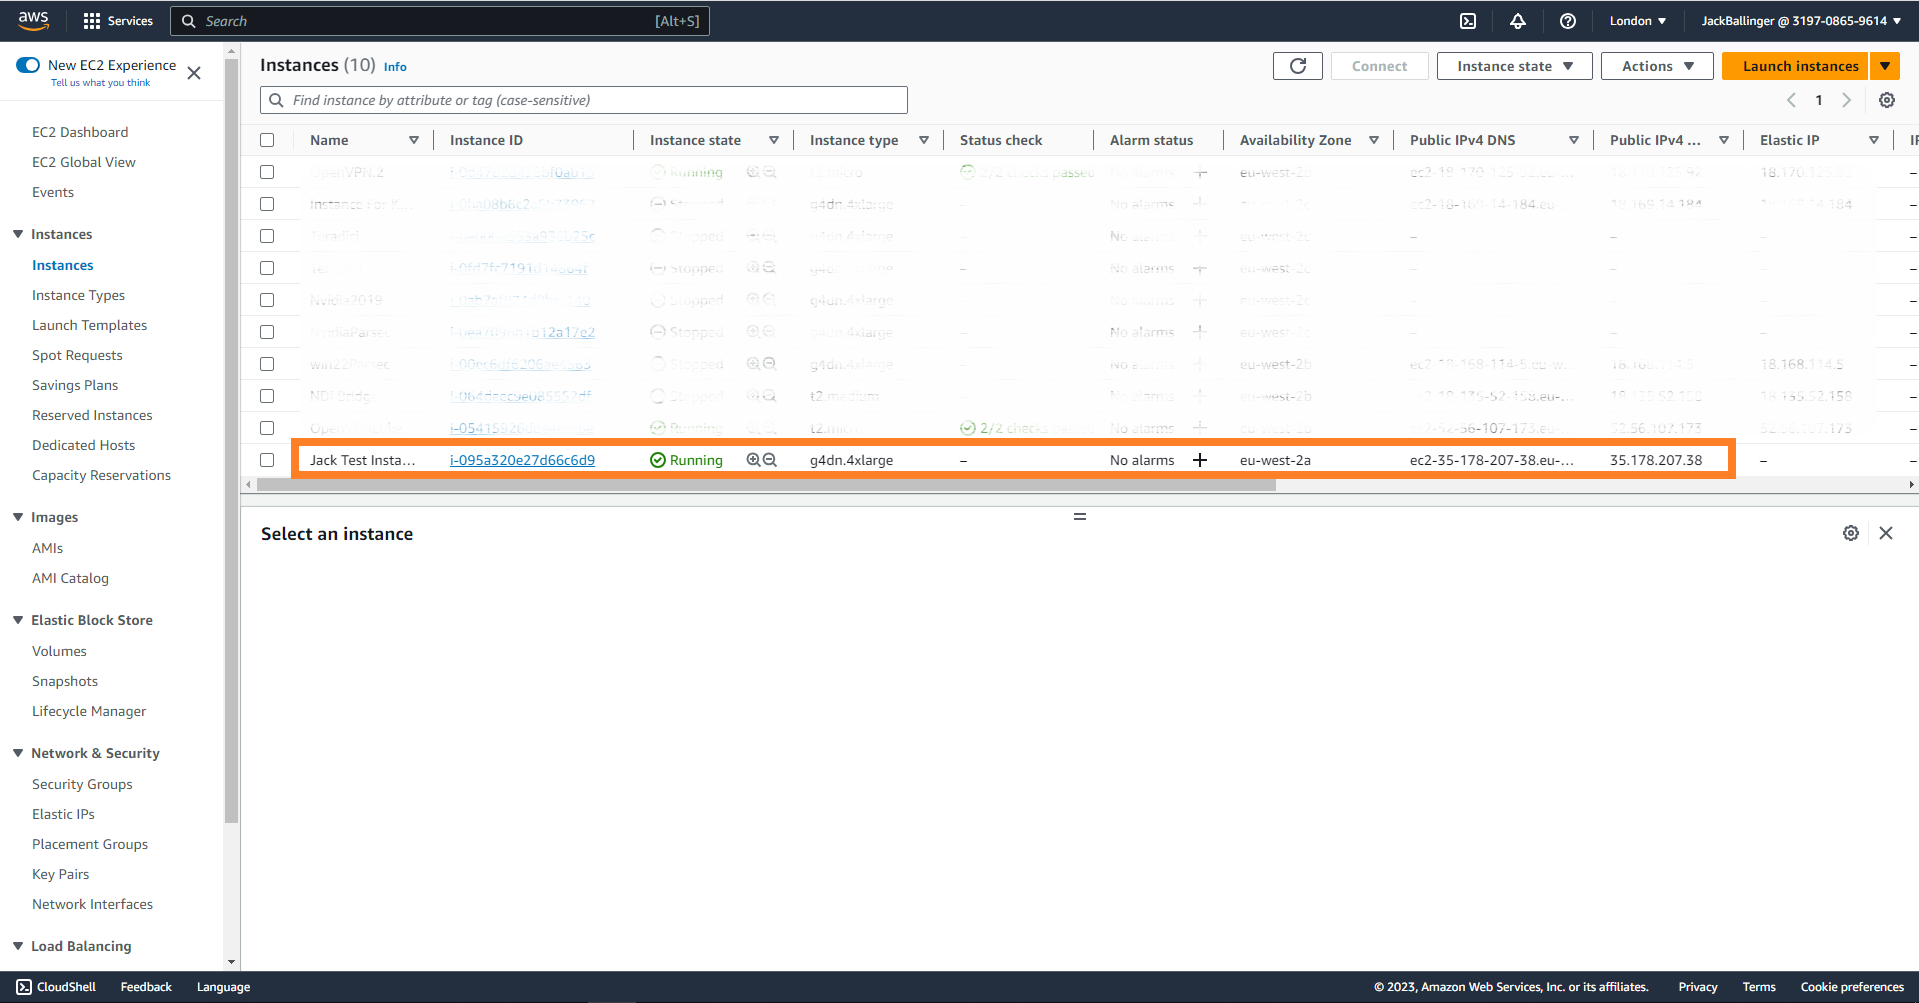
Task: Open the Instance state dropdown
Action: [1513, 66]
